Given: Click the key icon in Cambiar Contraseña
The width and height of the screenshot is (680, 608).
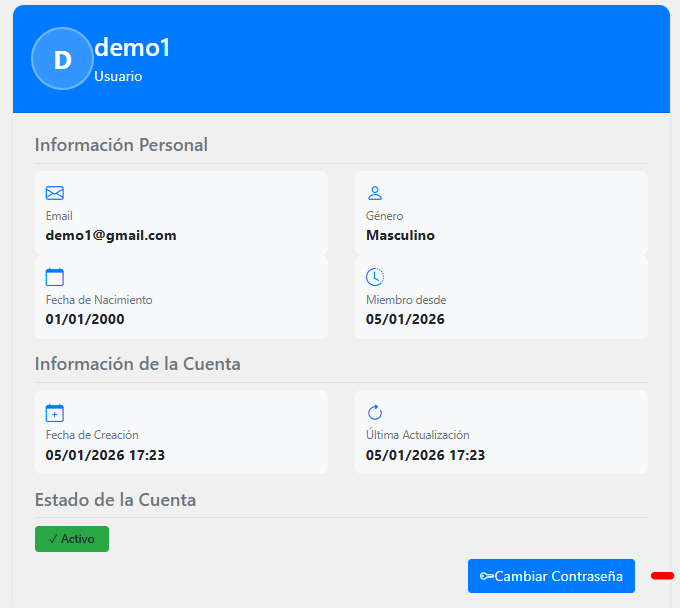Looking at the screenshot, I should pos(486,576).
